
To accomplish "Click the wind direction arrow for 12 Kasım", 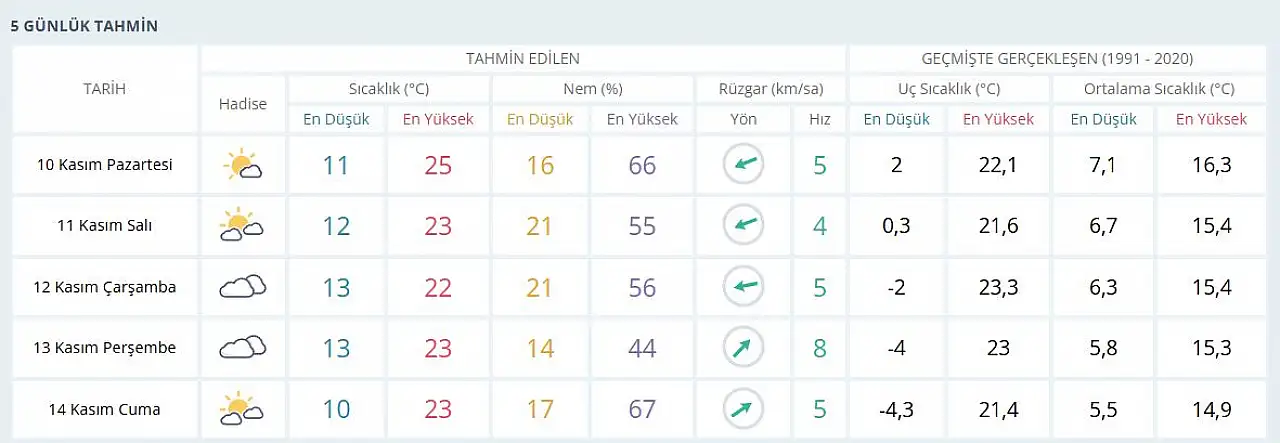I will point(743,287).
